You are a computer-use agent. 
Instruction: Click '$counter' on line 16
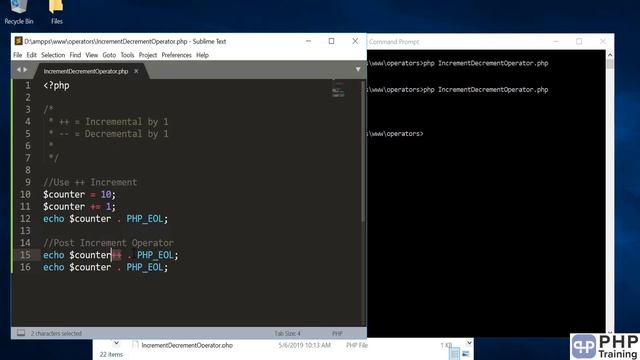[90, 267]
